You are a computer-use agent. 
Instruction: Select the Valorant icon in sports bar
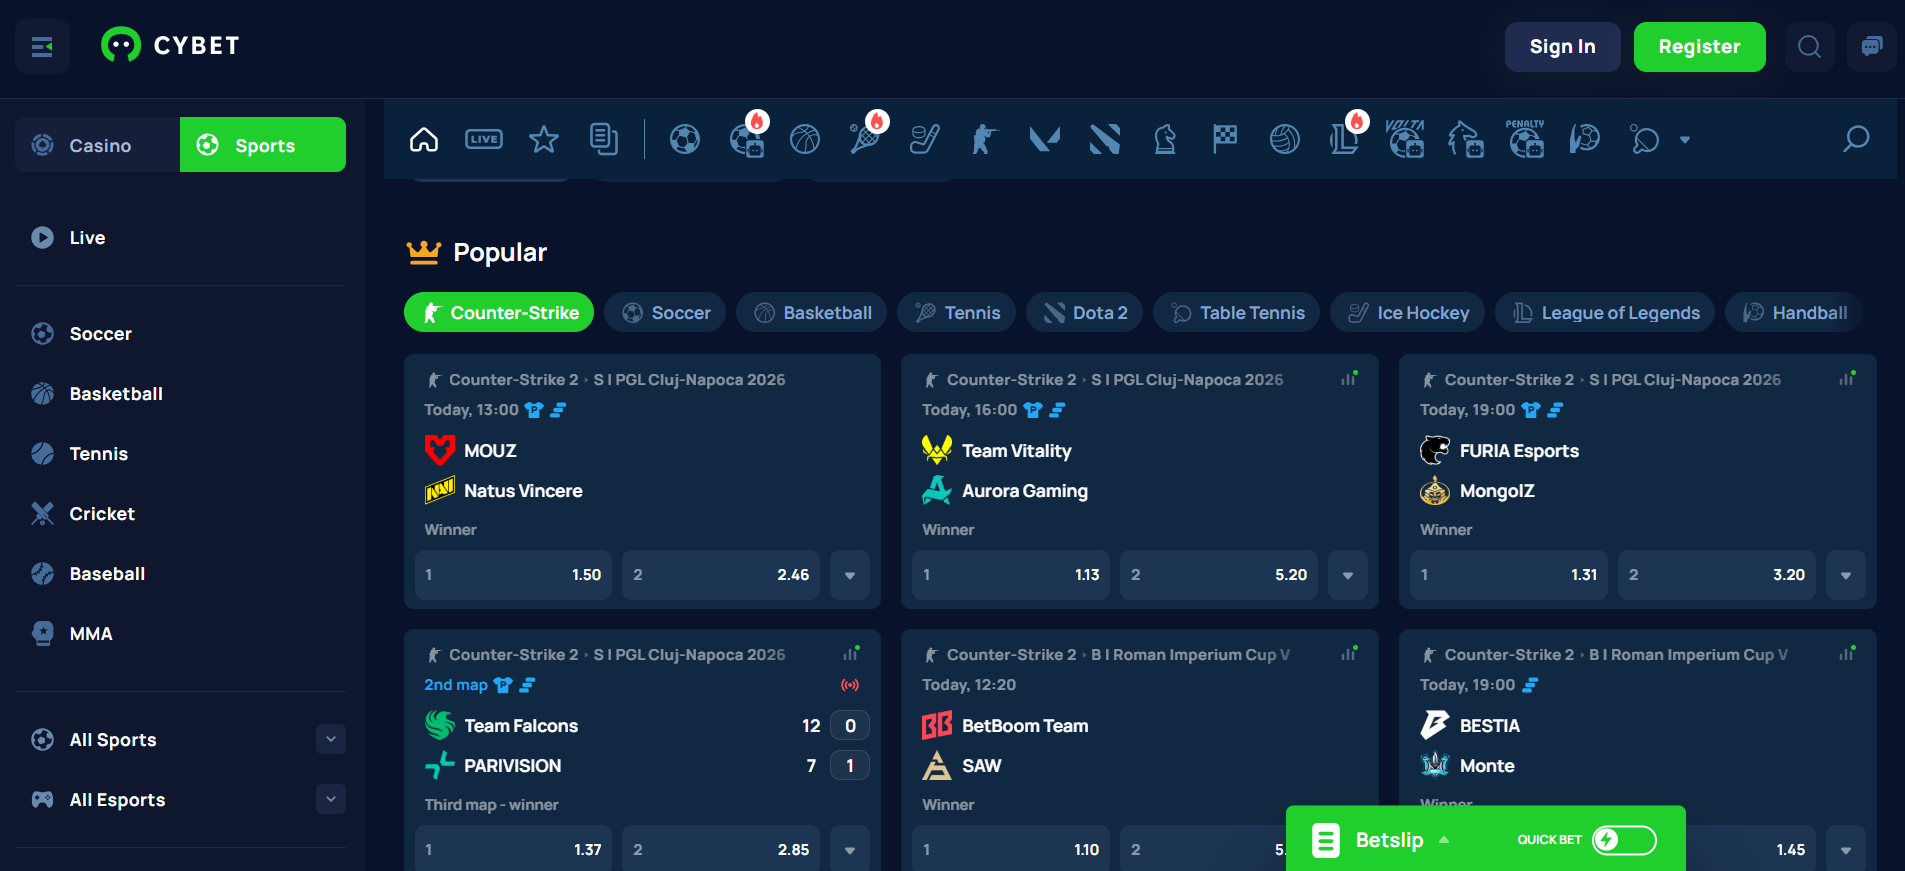click(1045, 140)
